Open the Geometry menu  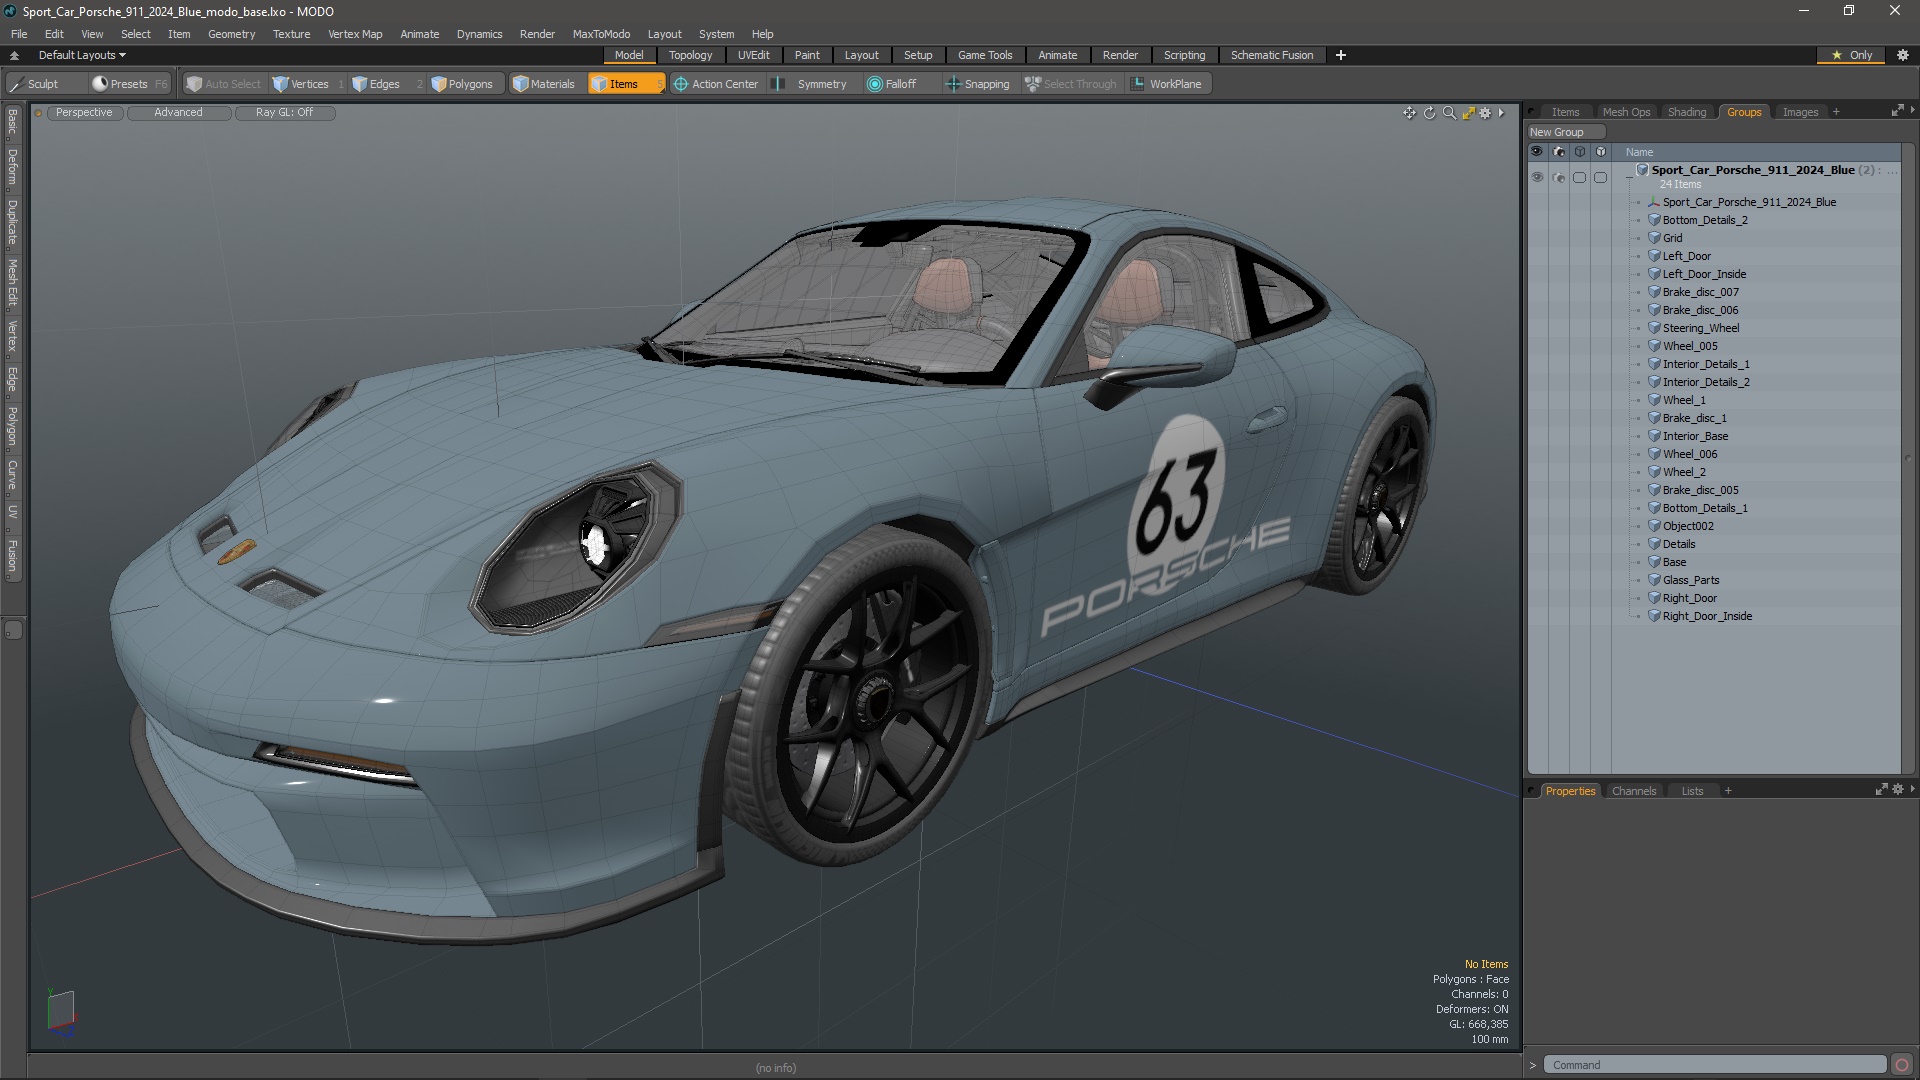click(x=231, y=34)
